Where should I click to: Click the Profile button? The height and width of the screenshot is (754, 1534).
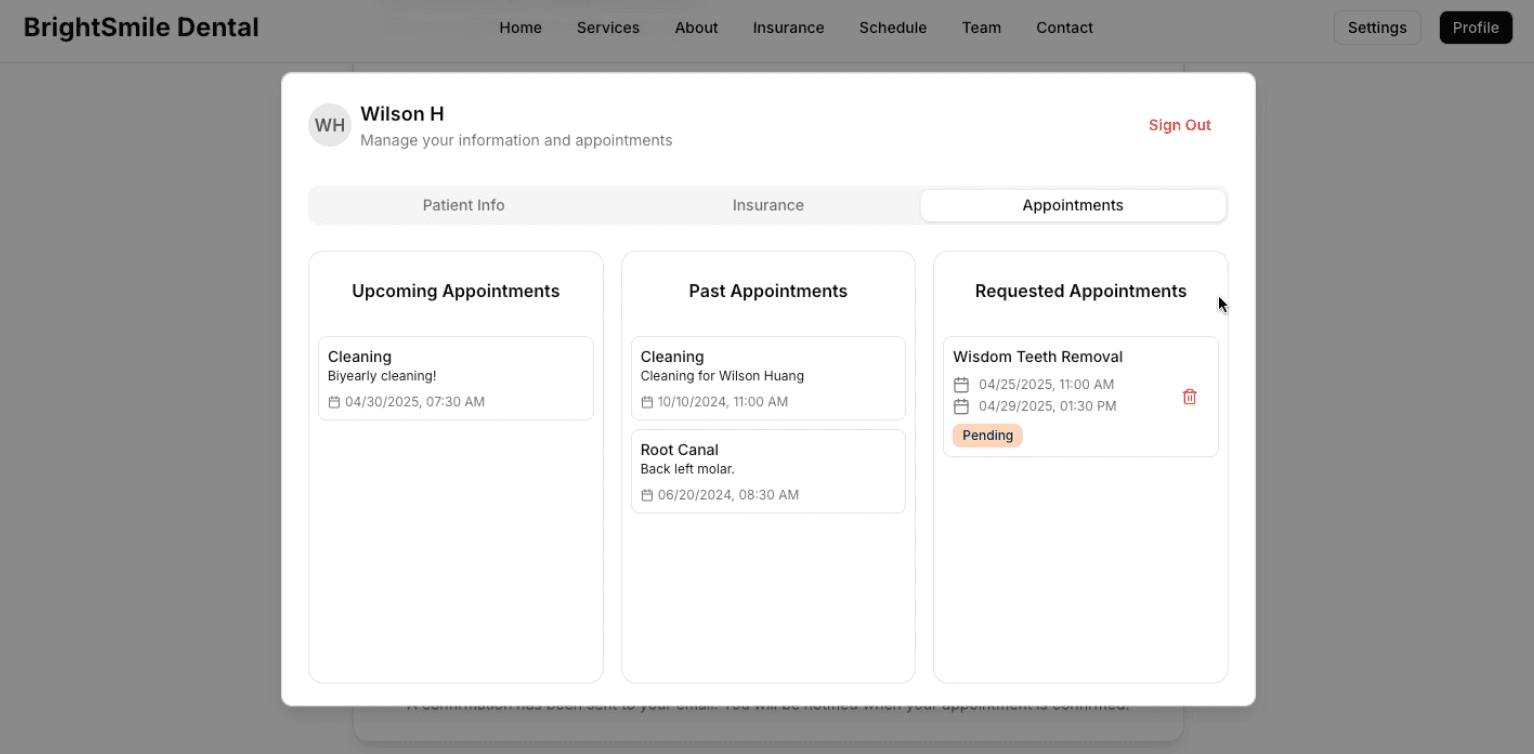click(x=1475, y=28)
